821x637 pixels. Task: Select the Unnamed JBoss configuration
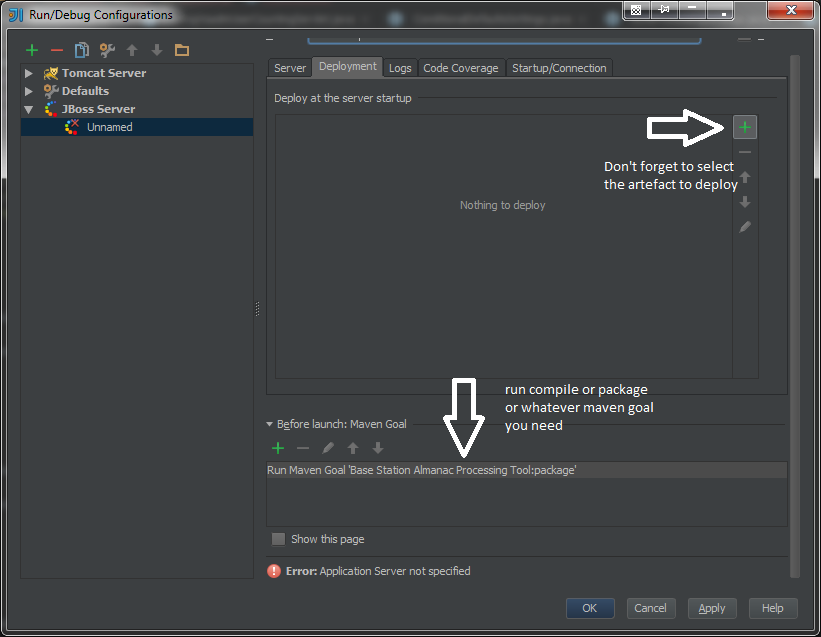[137, 127]
